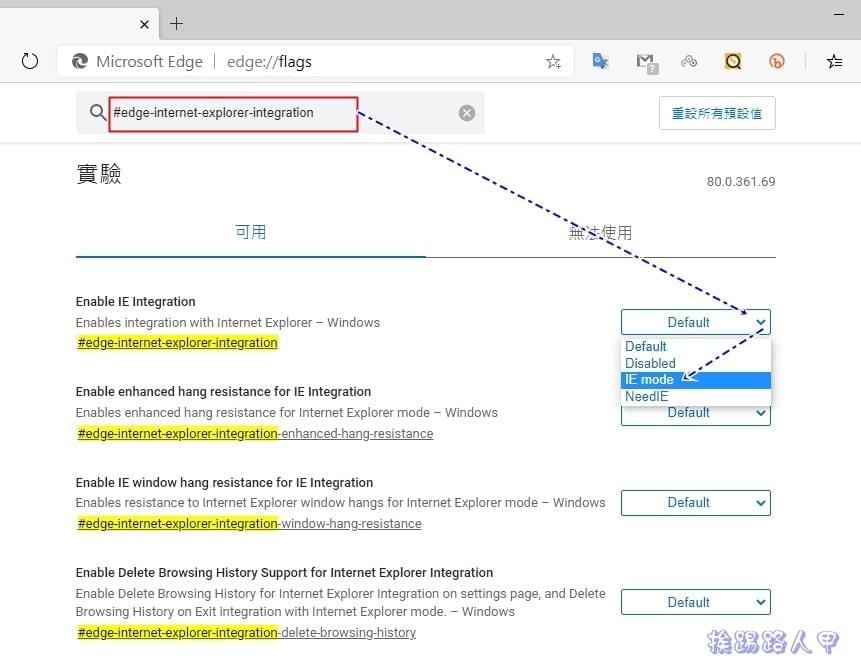The width and height of the screenshot is (861, 671).
Task: Close the current browser tab
Action: coord(144,24)
